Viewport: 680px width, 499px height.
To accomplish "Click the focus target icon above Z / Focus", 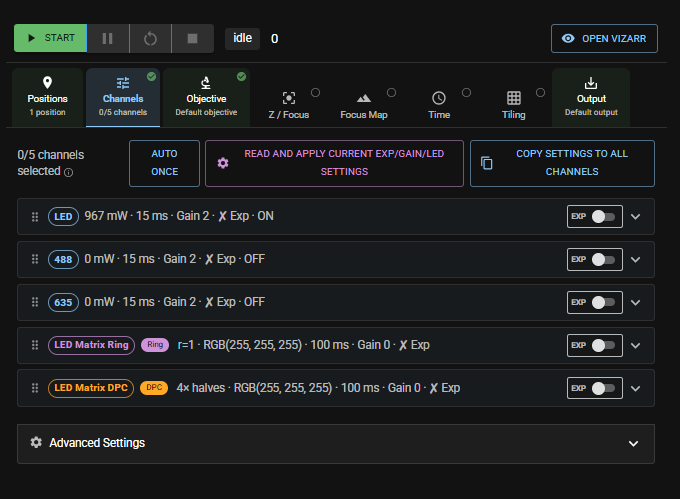I will pos(289,98).
